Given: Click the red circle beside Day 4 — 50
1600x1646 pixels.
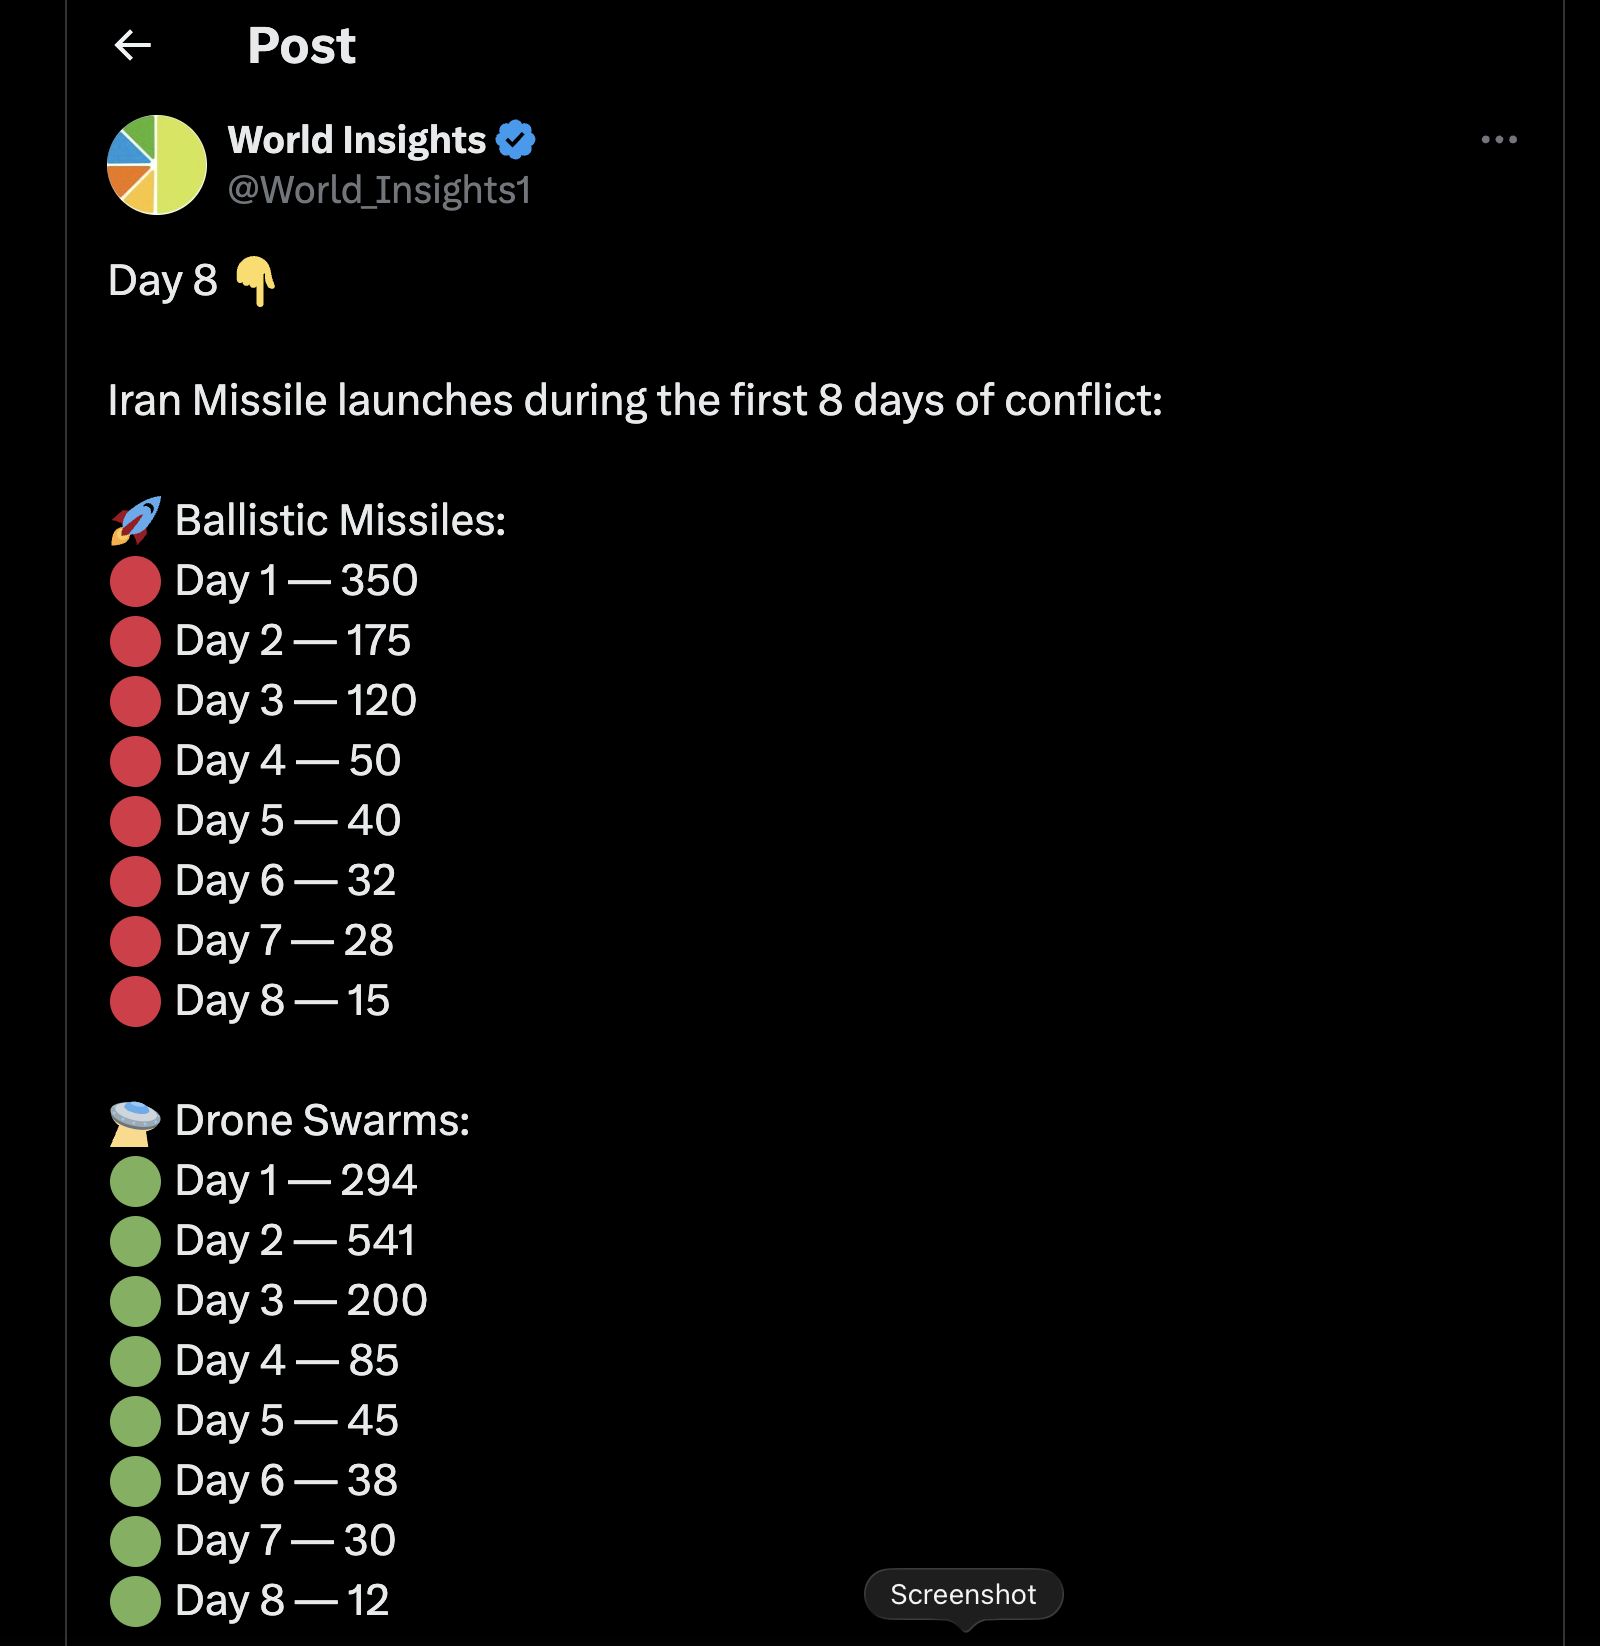Looking at the screenshot, I should tap(135, 761).
